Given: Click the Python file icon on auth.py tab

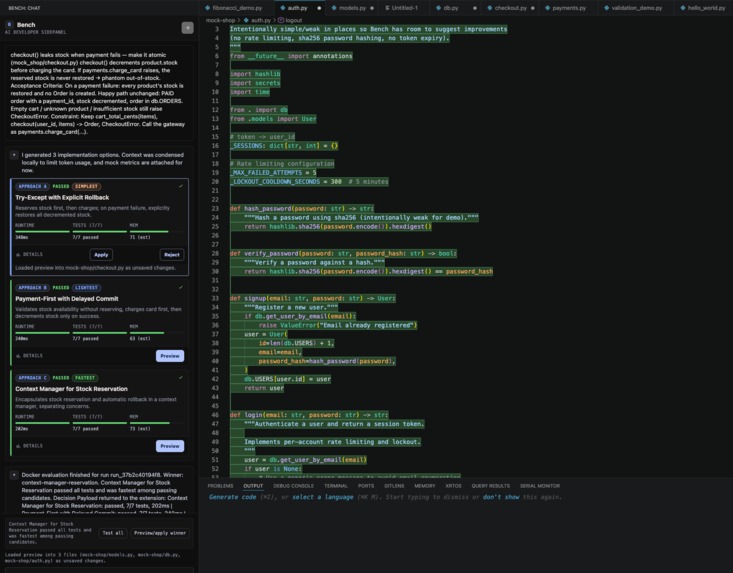Looking at the screenshot, I should tap(283, 8).
